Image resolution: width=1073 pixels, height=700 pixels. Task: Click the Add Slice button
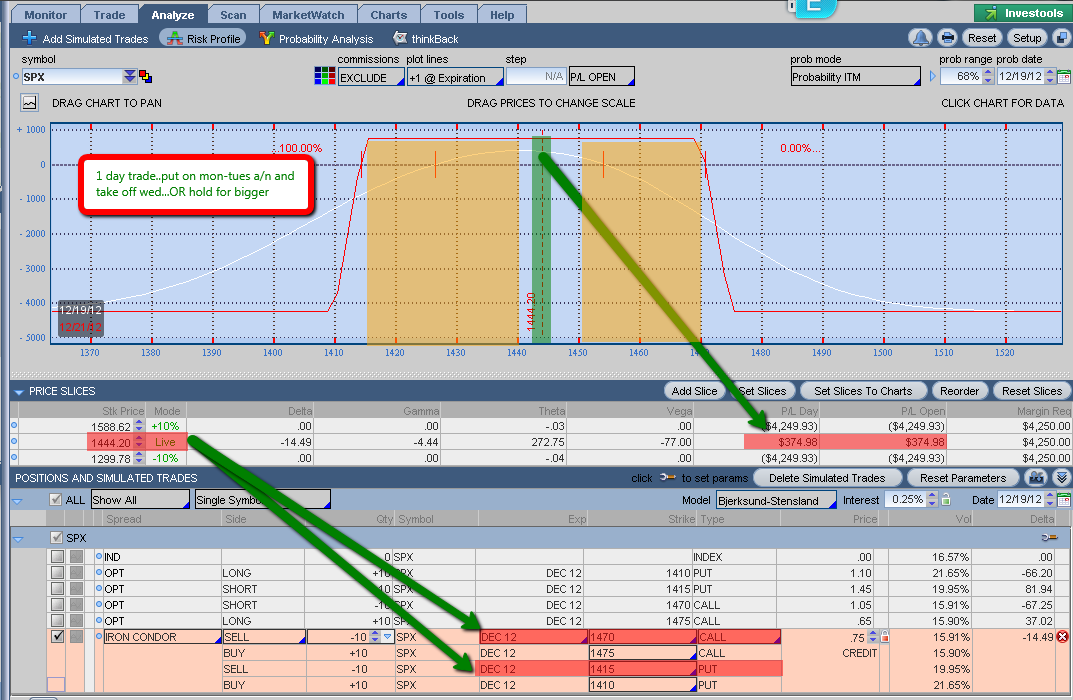point(694,391)
